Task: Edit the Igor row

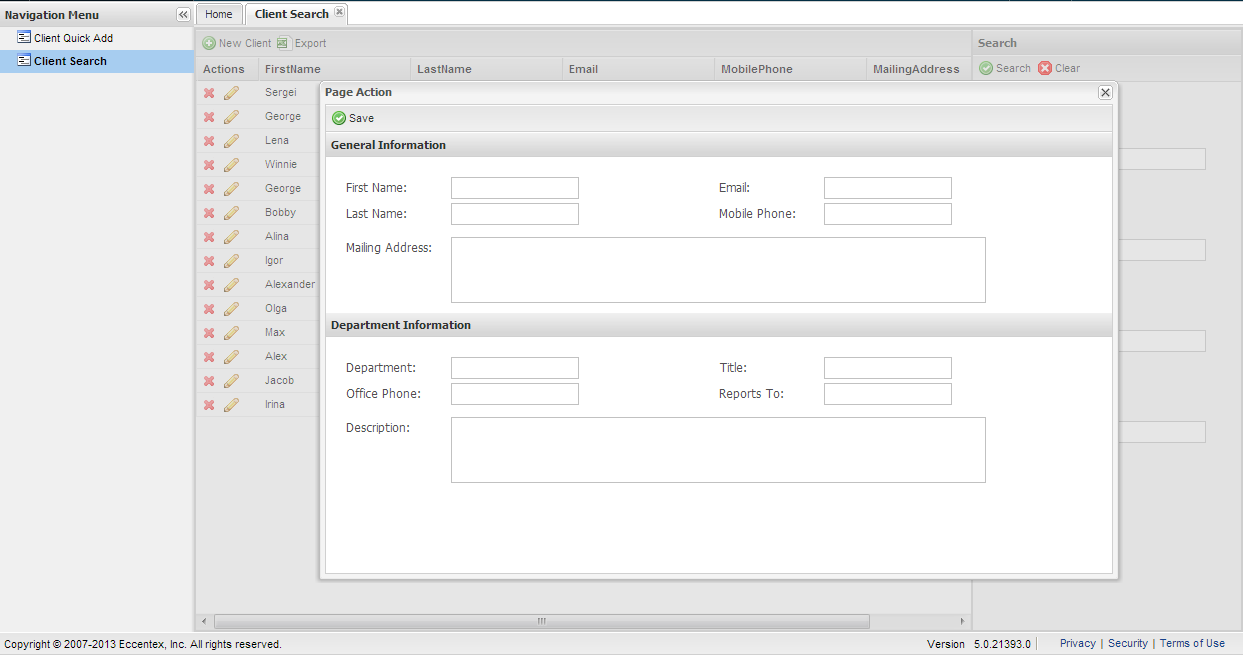Action: pos(231,261)
